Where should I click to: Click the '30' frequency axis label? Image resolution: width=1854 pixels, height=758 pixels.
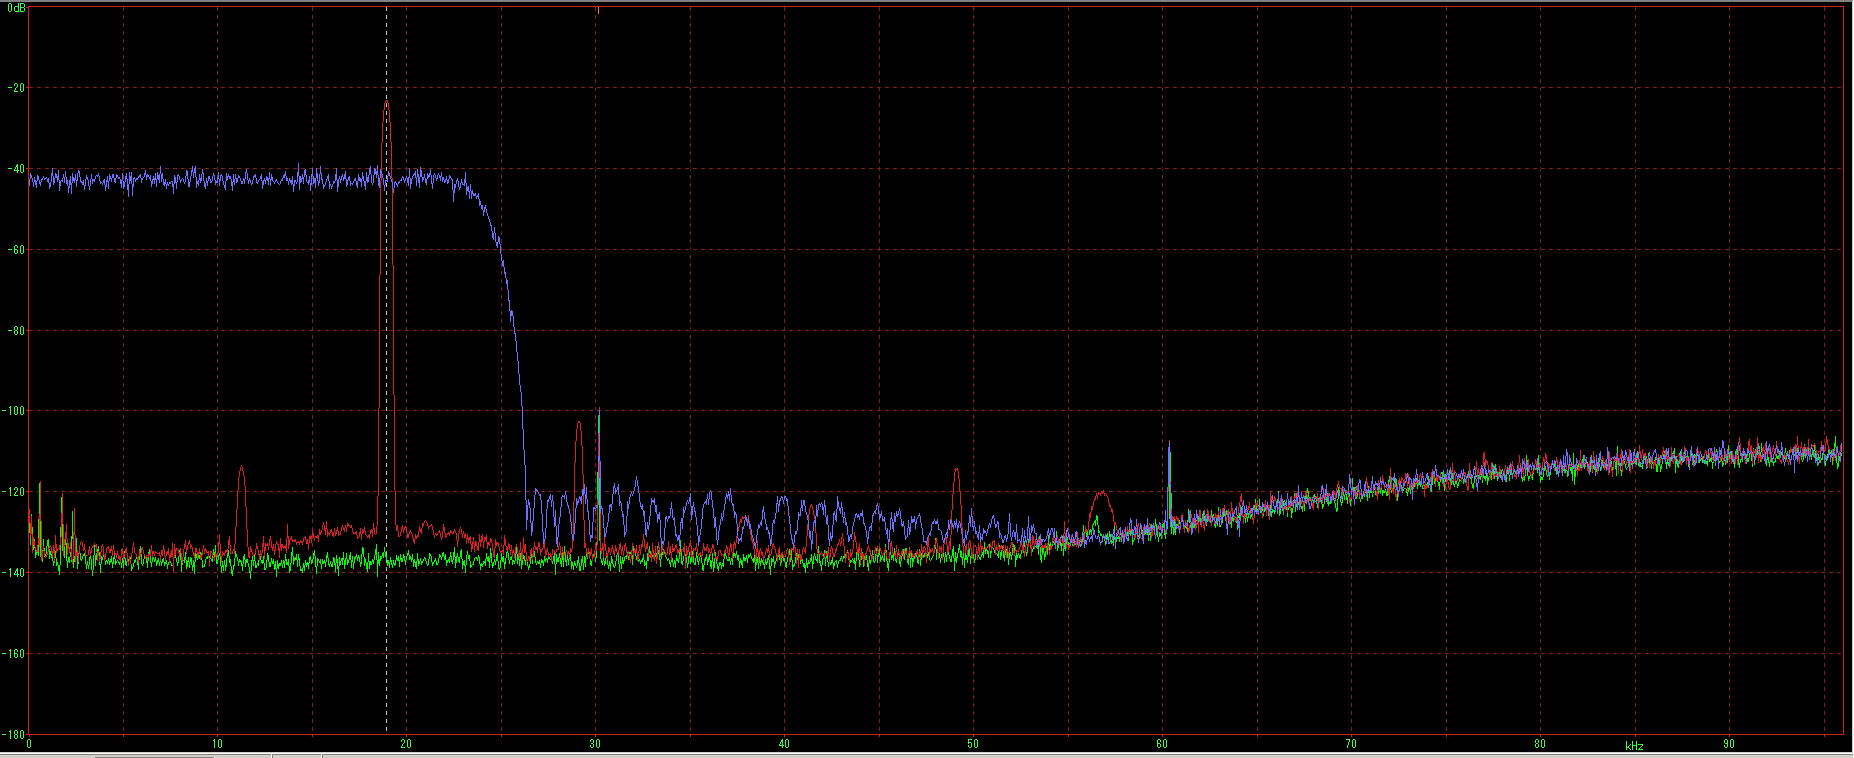[x=595, y=744]
